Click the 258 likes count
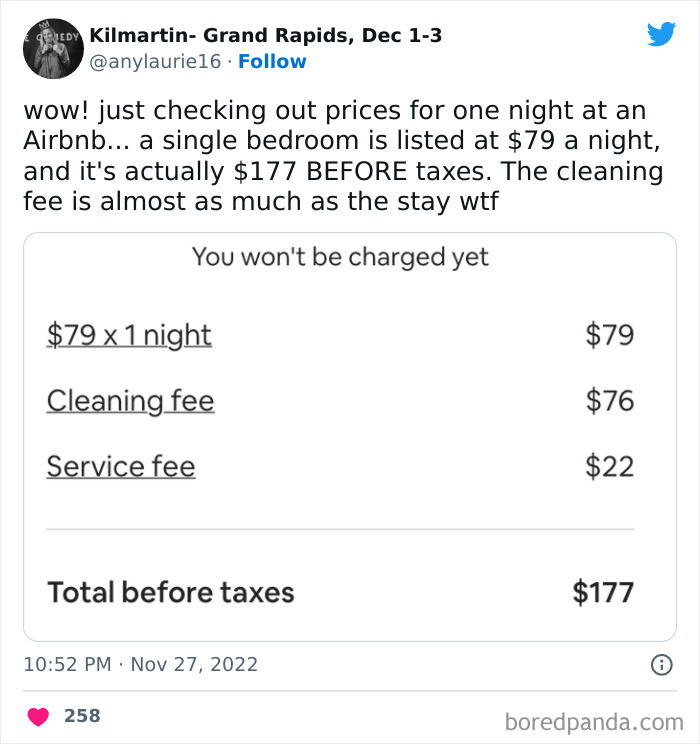 (82, 716)
